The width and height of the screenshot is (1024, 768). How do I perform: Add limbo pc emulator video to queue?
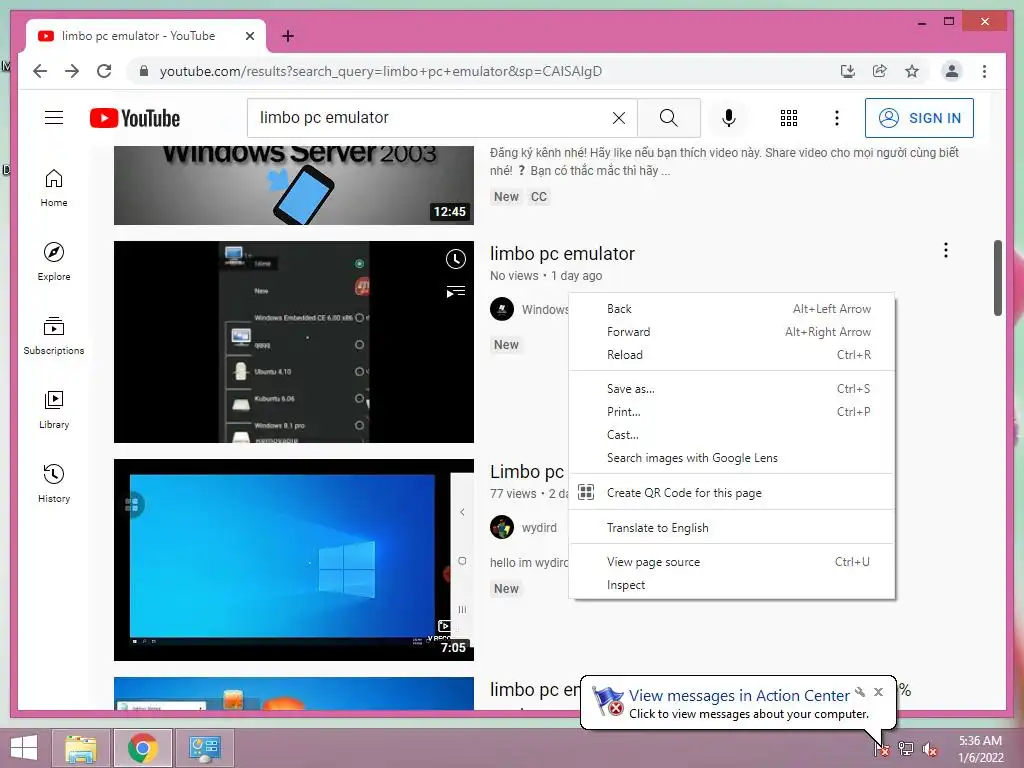pyautogui.click(x=456, y=291)
